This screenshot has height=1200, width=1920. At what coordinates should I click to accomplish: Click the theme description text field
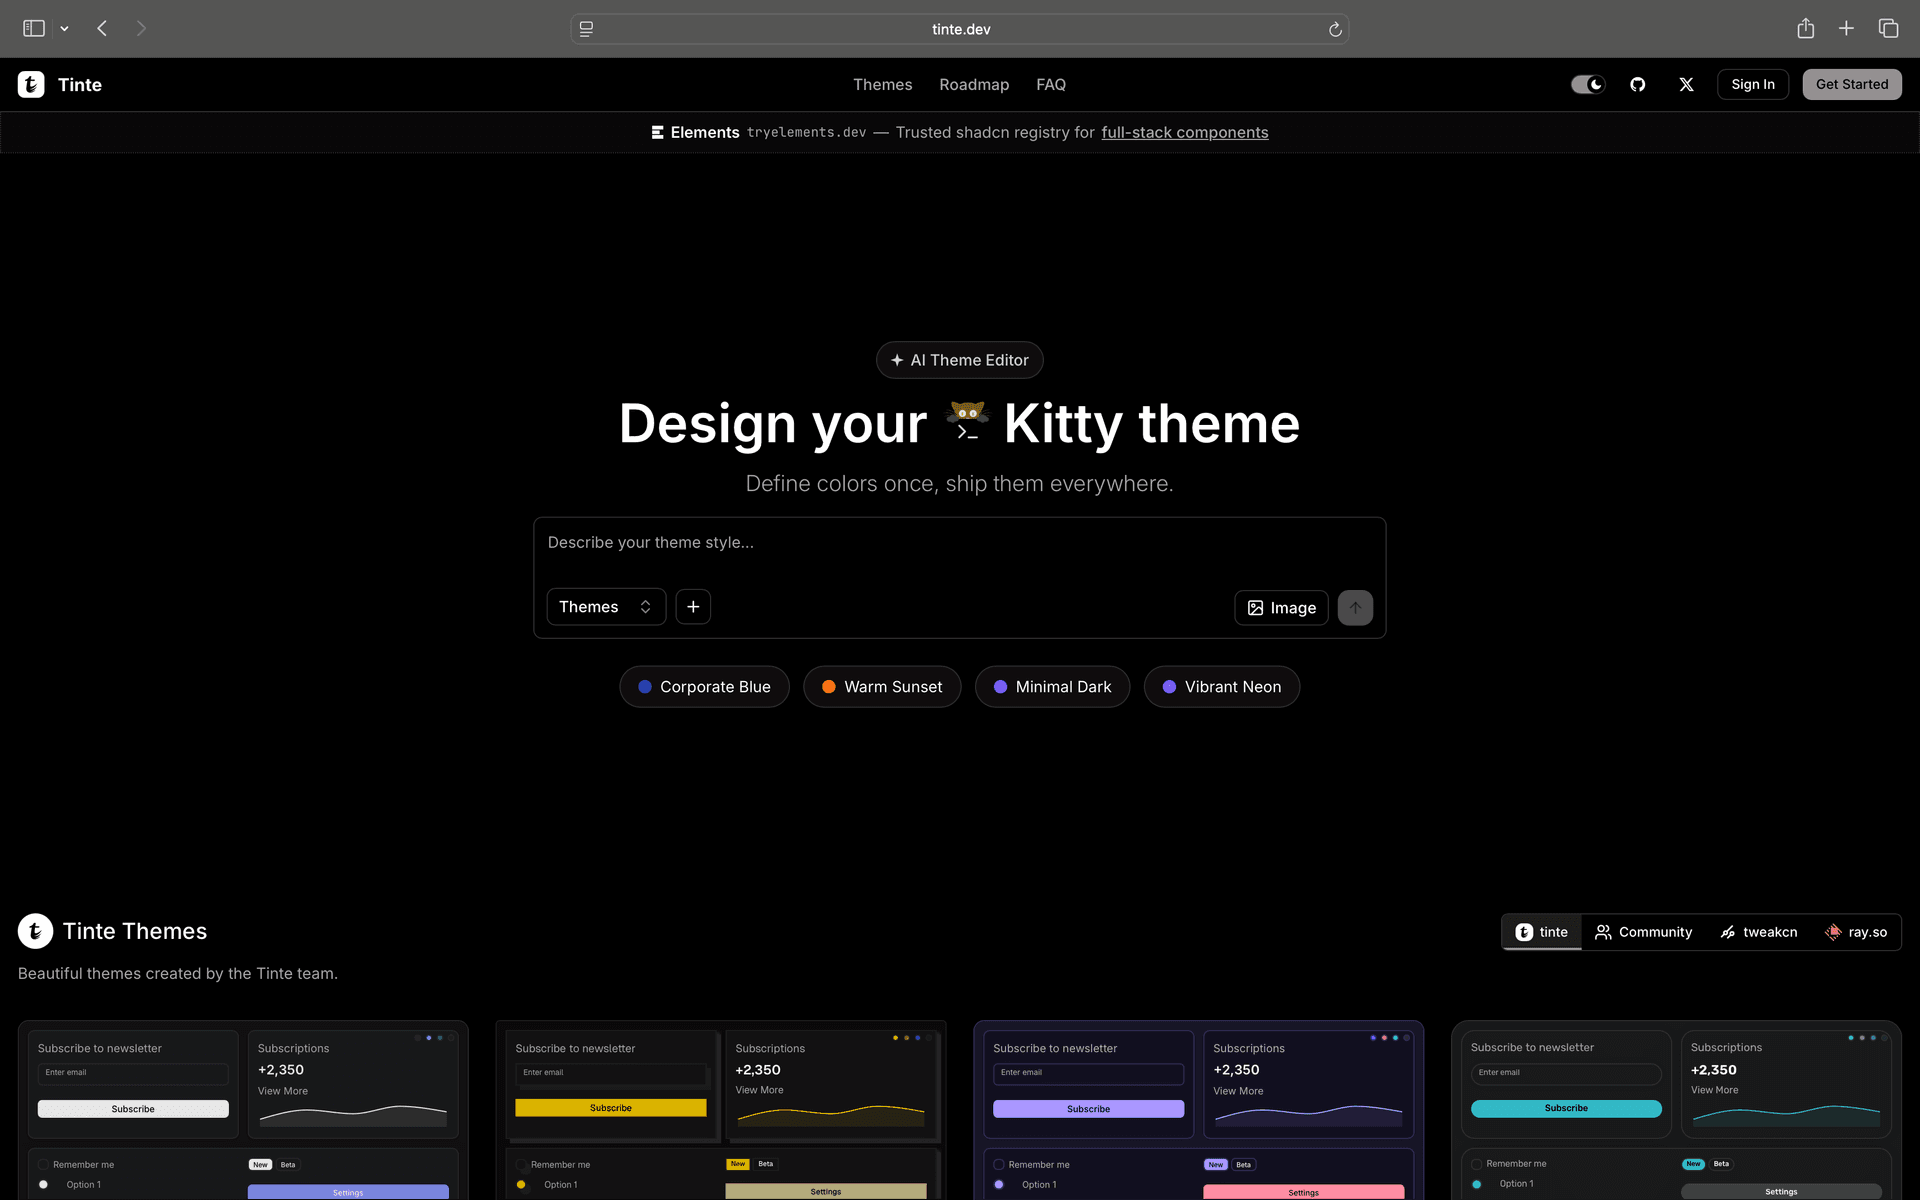pyautogui.click(x=958, y=545)
